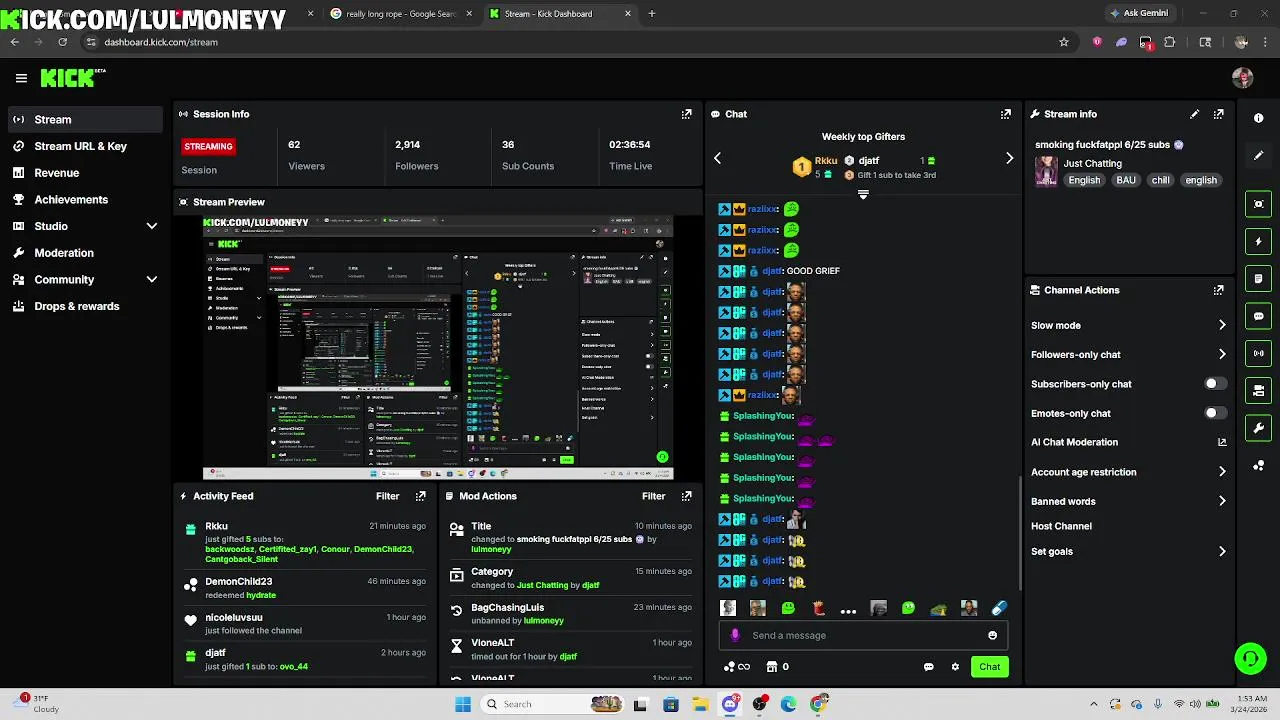1280x720 pixels.
Task: Bookmark this page with star icon
Action: tap(1064, 42)
